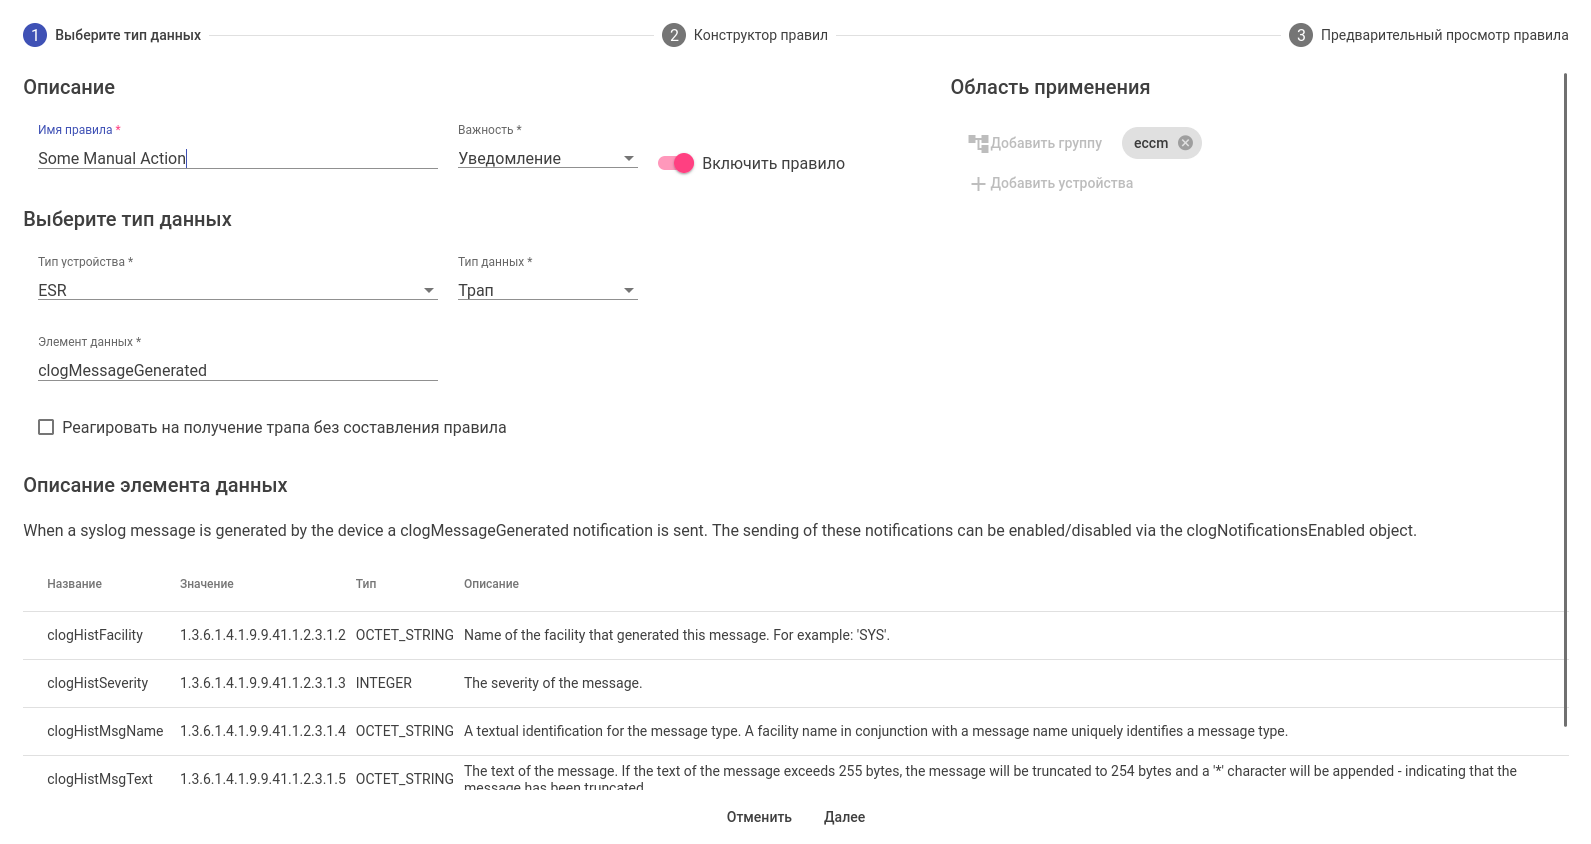This screenshot has height=844, width=1591.
Task: Click the step 1 circle icon
Action: pyautogui.click(x=35, y=35)
